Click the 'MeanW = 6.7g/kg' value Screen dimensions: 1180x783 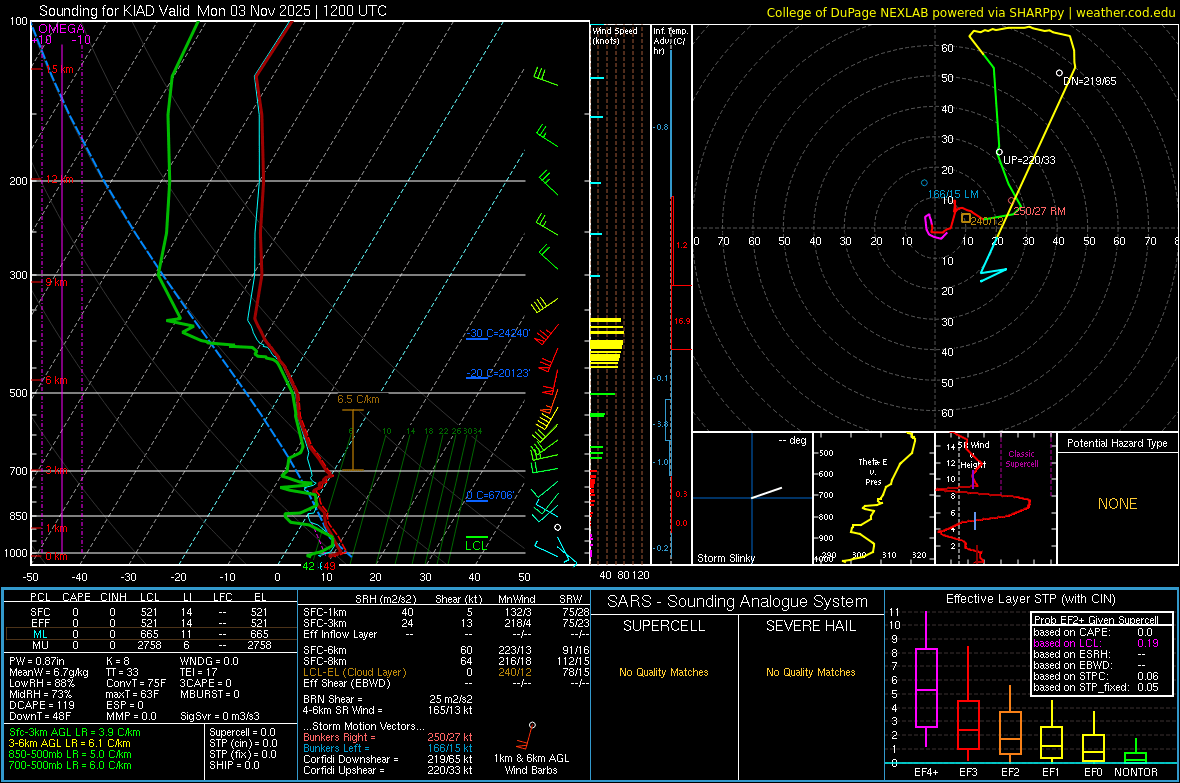click(x=48, y=672)
